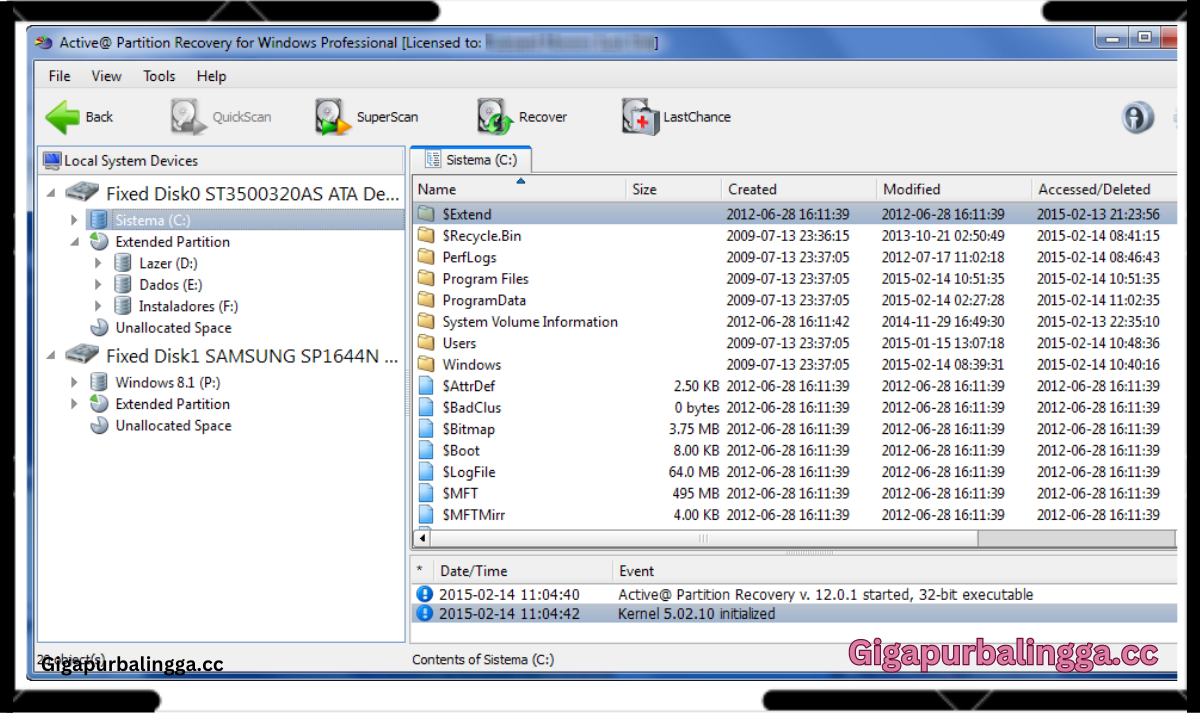Sort files by the Modified column

pyautogui.click(x=953, y=189)
